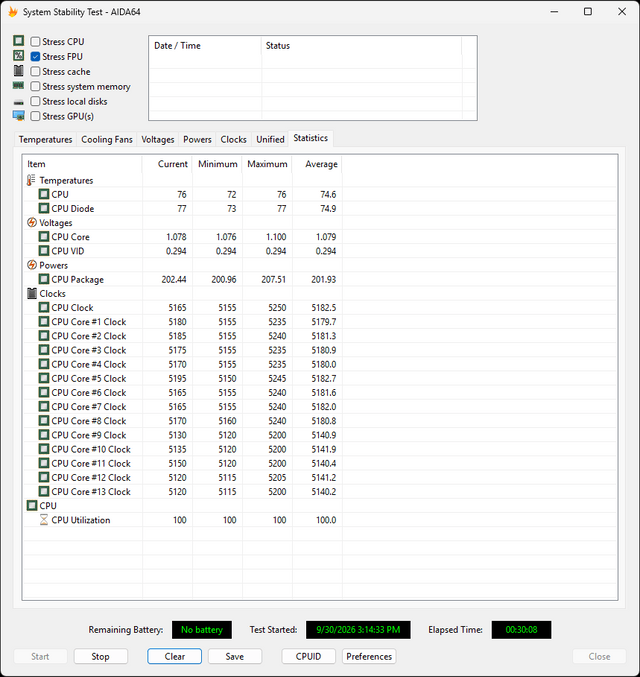Viewport: 640px width, 677px height.
Task: Click the icon next to CPU Clock row
Action: pyautogui.click(x=44, y=307)
